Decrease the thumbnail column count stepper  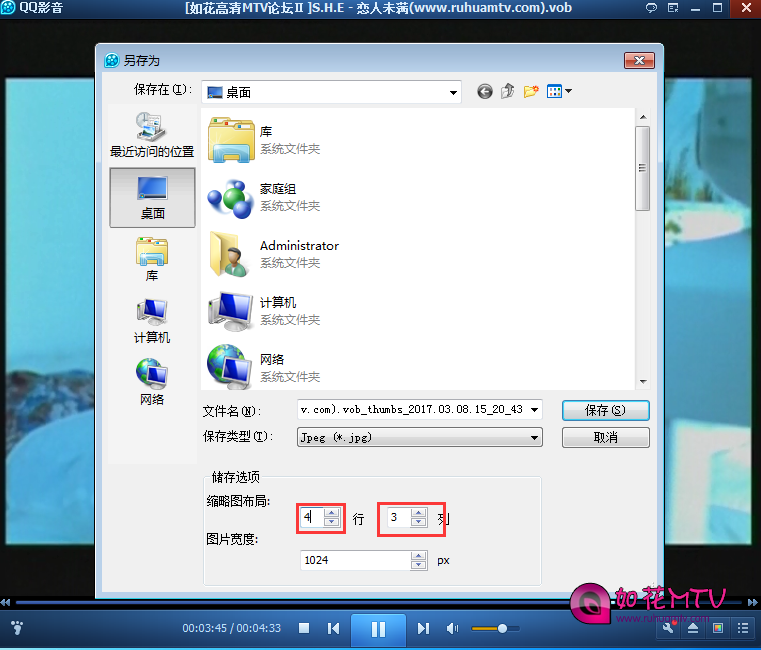pos(418,523)
